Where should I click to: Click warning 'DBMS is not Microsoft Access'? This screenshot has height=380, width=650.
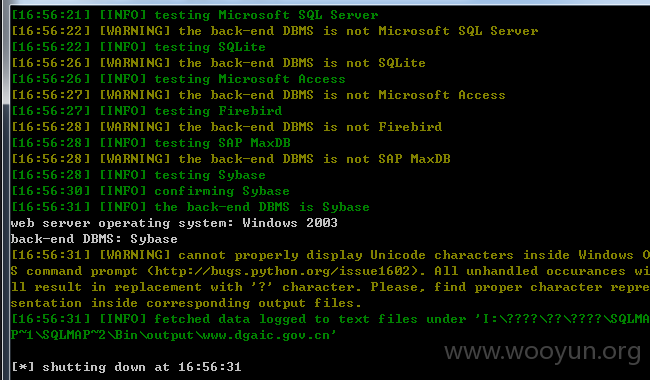[x=258, y=95]
